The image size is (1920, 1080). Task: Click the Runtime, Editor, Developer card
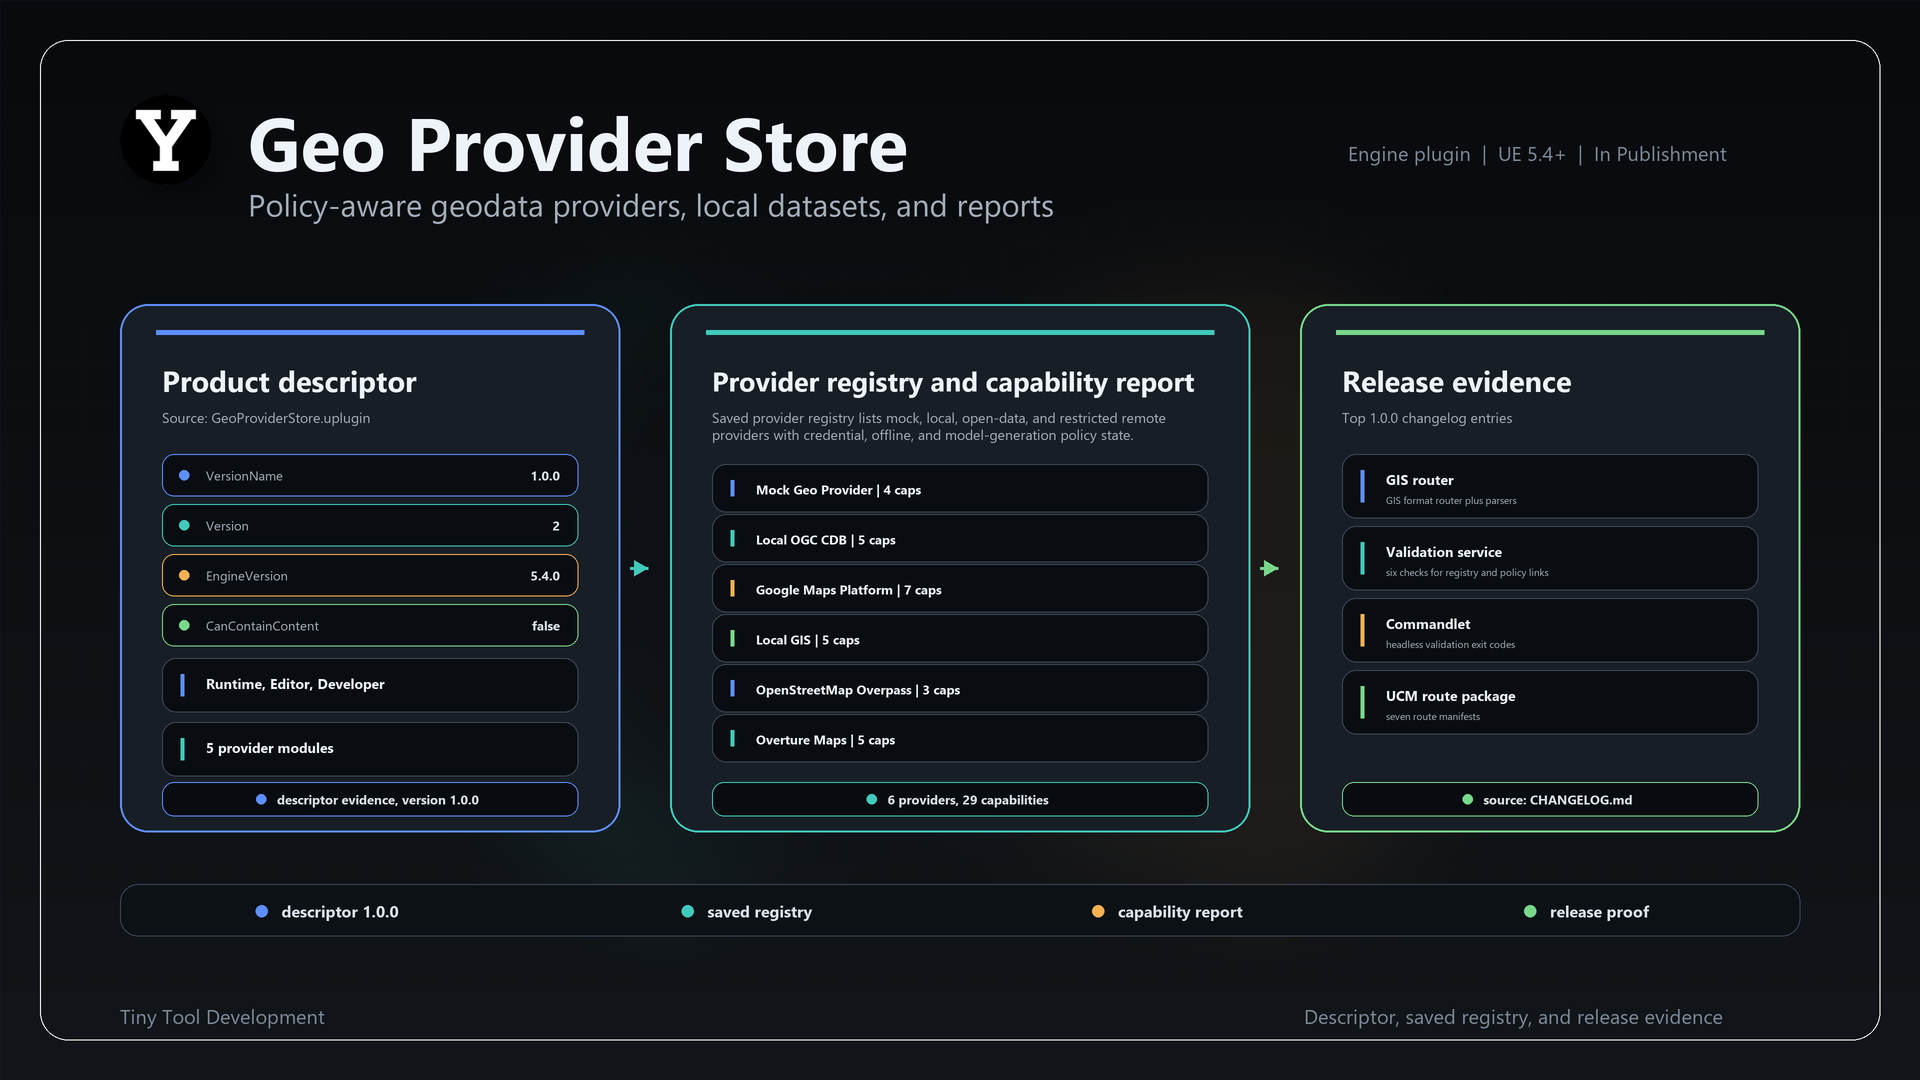click(x=370, y=685)
